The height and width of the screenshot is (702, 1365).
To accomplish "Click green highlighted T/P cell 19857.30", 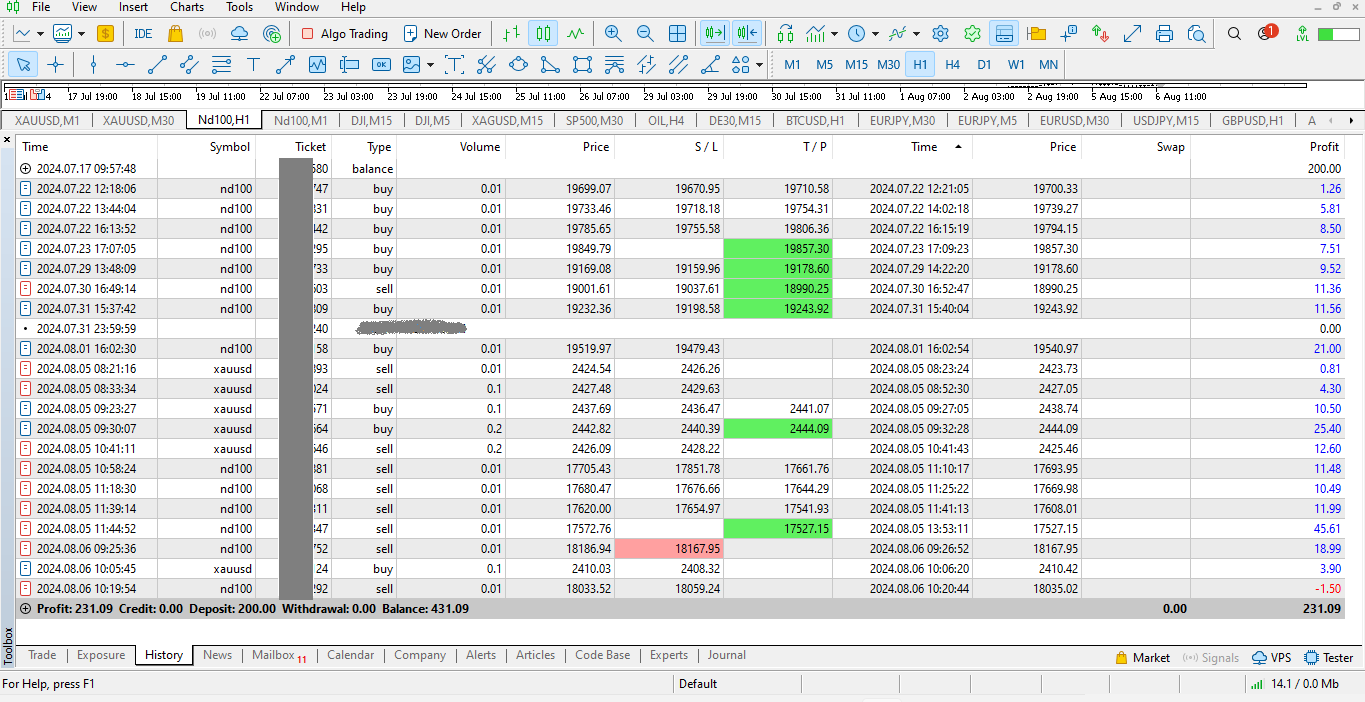I will (x=777, y=249).
